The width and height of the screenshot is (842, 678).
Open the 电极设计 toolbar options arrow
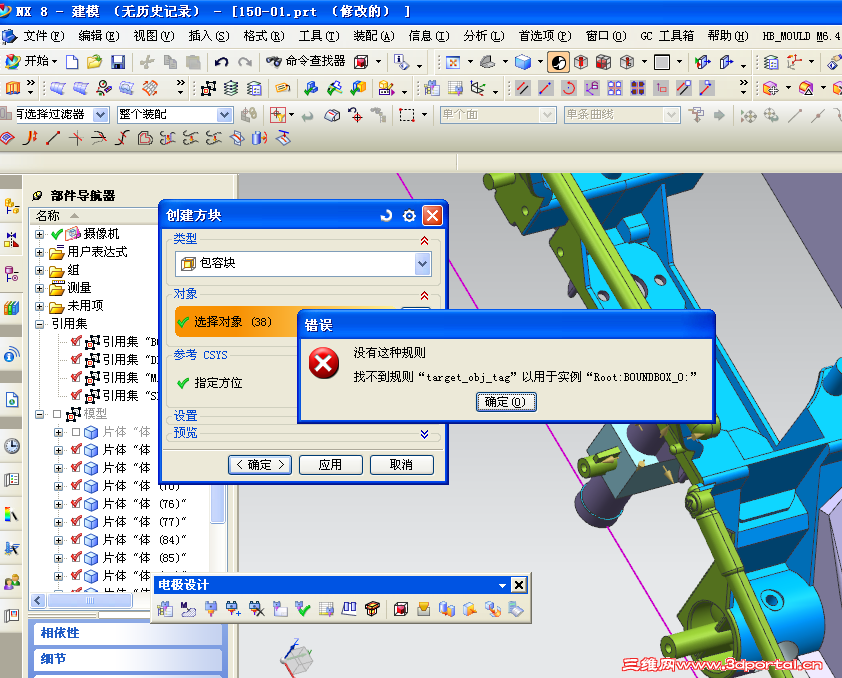coord(502,585)
